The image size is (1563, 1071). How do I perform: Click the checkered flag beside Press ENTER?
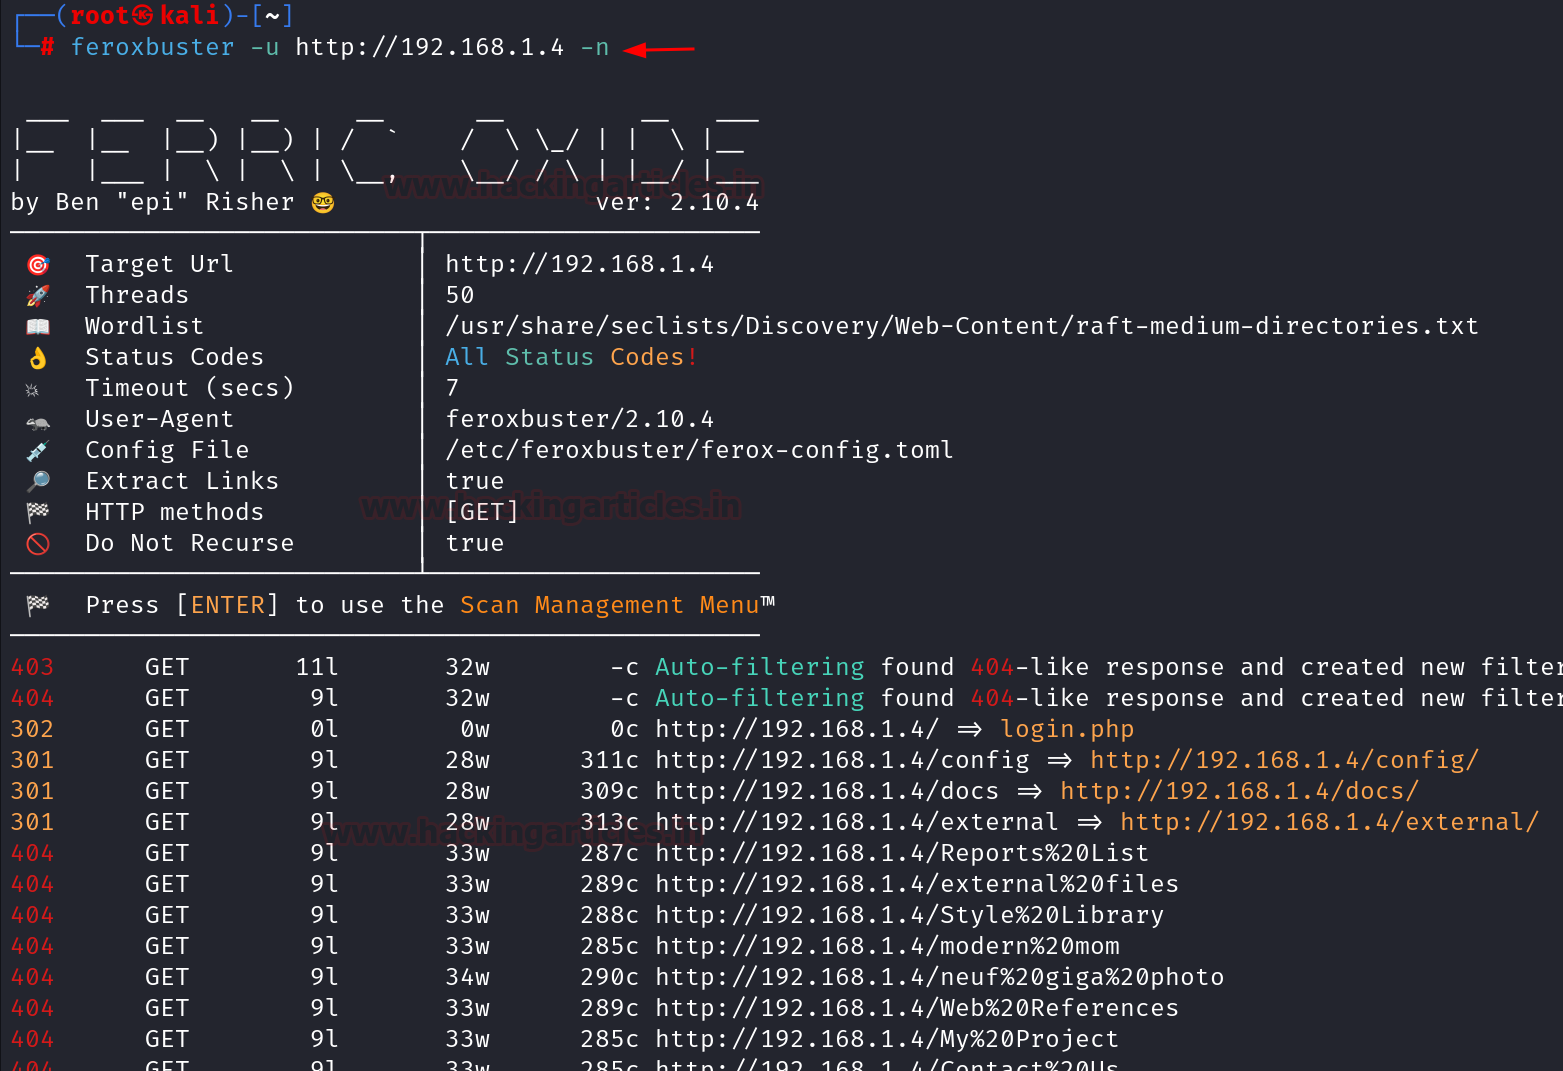click(38, 605)
